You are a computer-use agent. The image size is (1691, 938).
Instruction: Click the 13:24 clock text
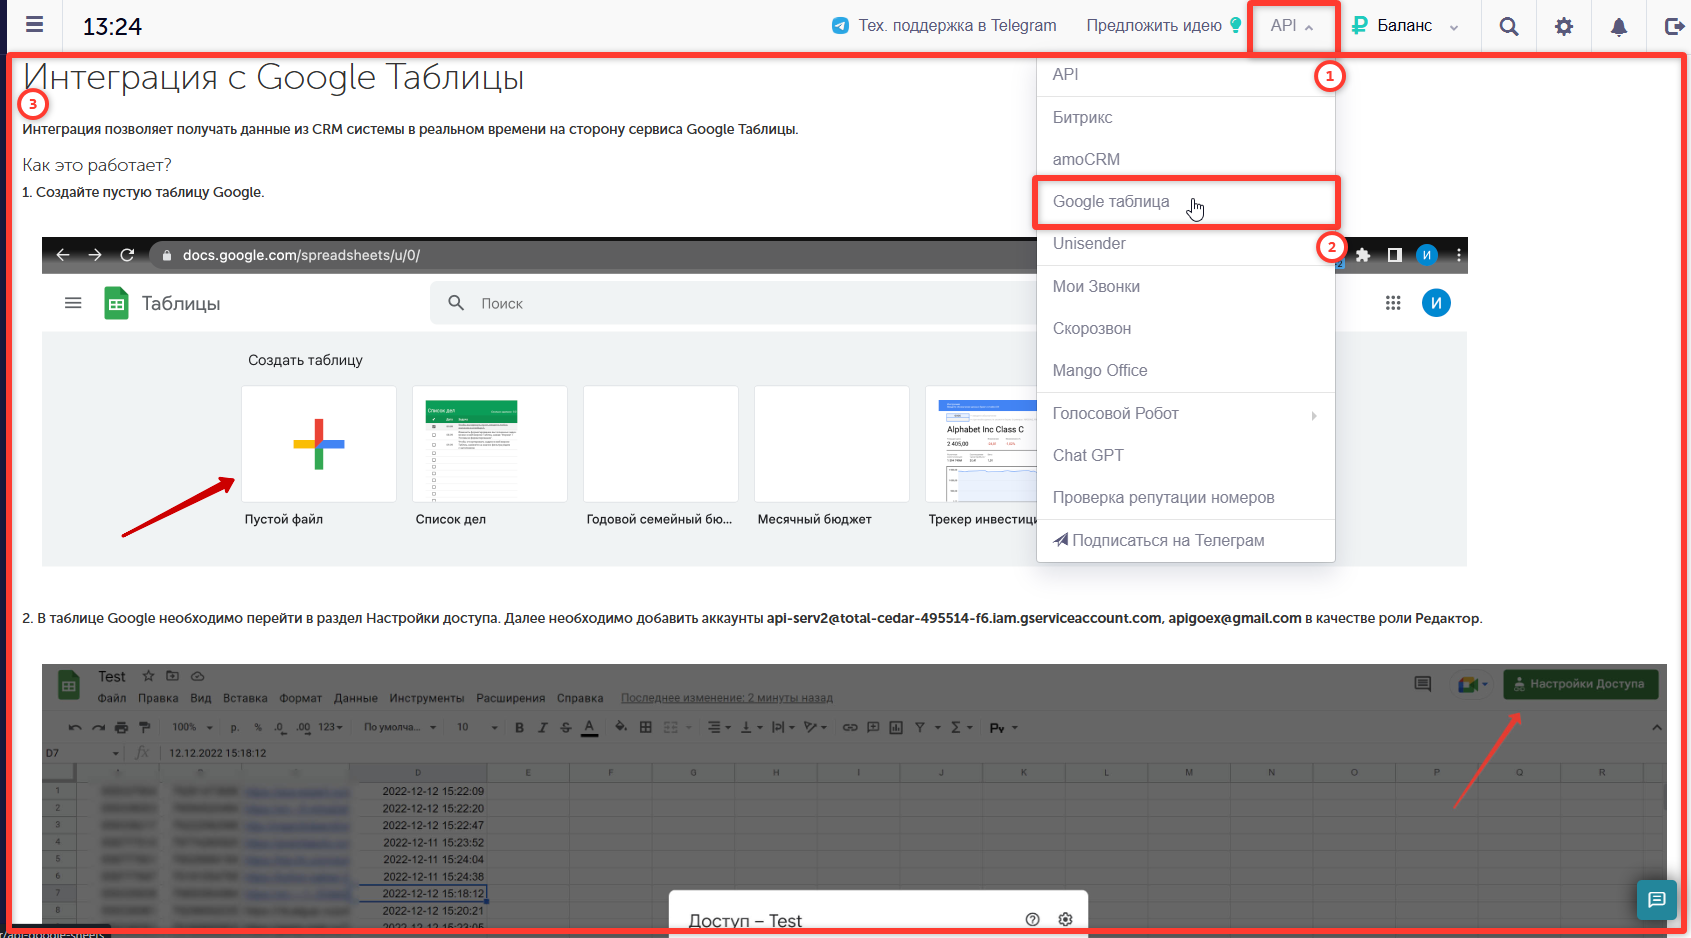tap(112, 27)
